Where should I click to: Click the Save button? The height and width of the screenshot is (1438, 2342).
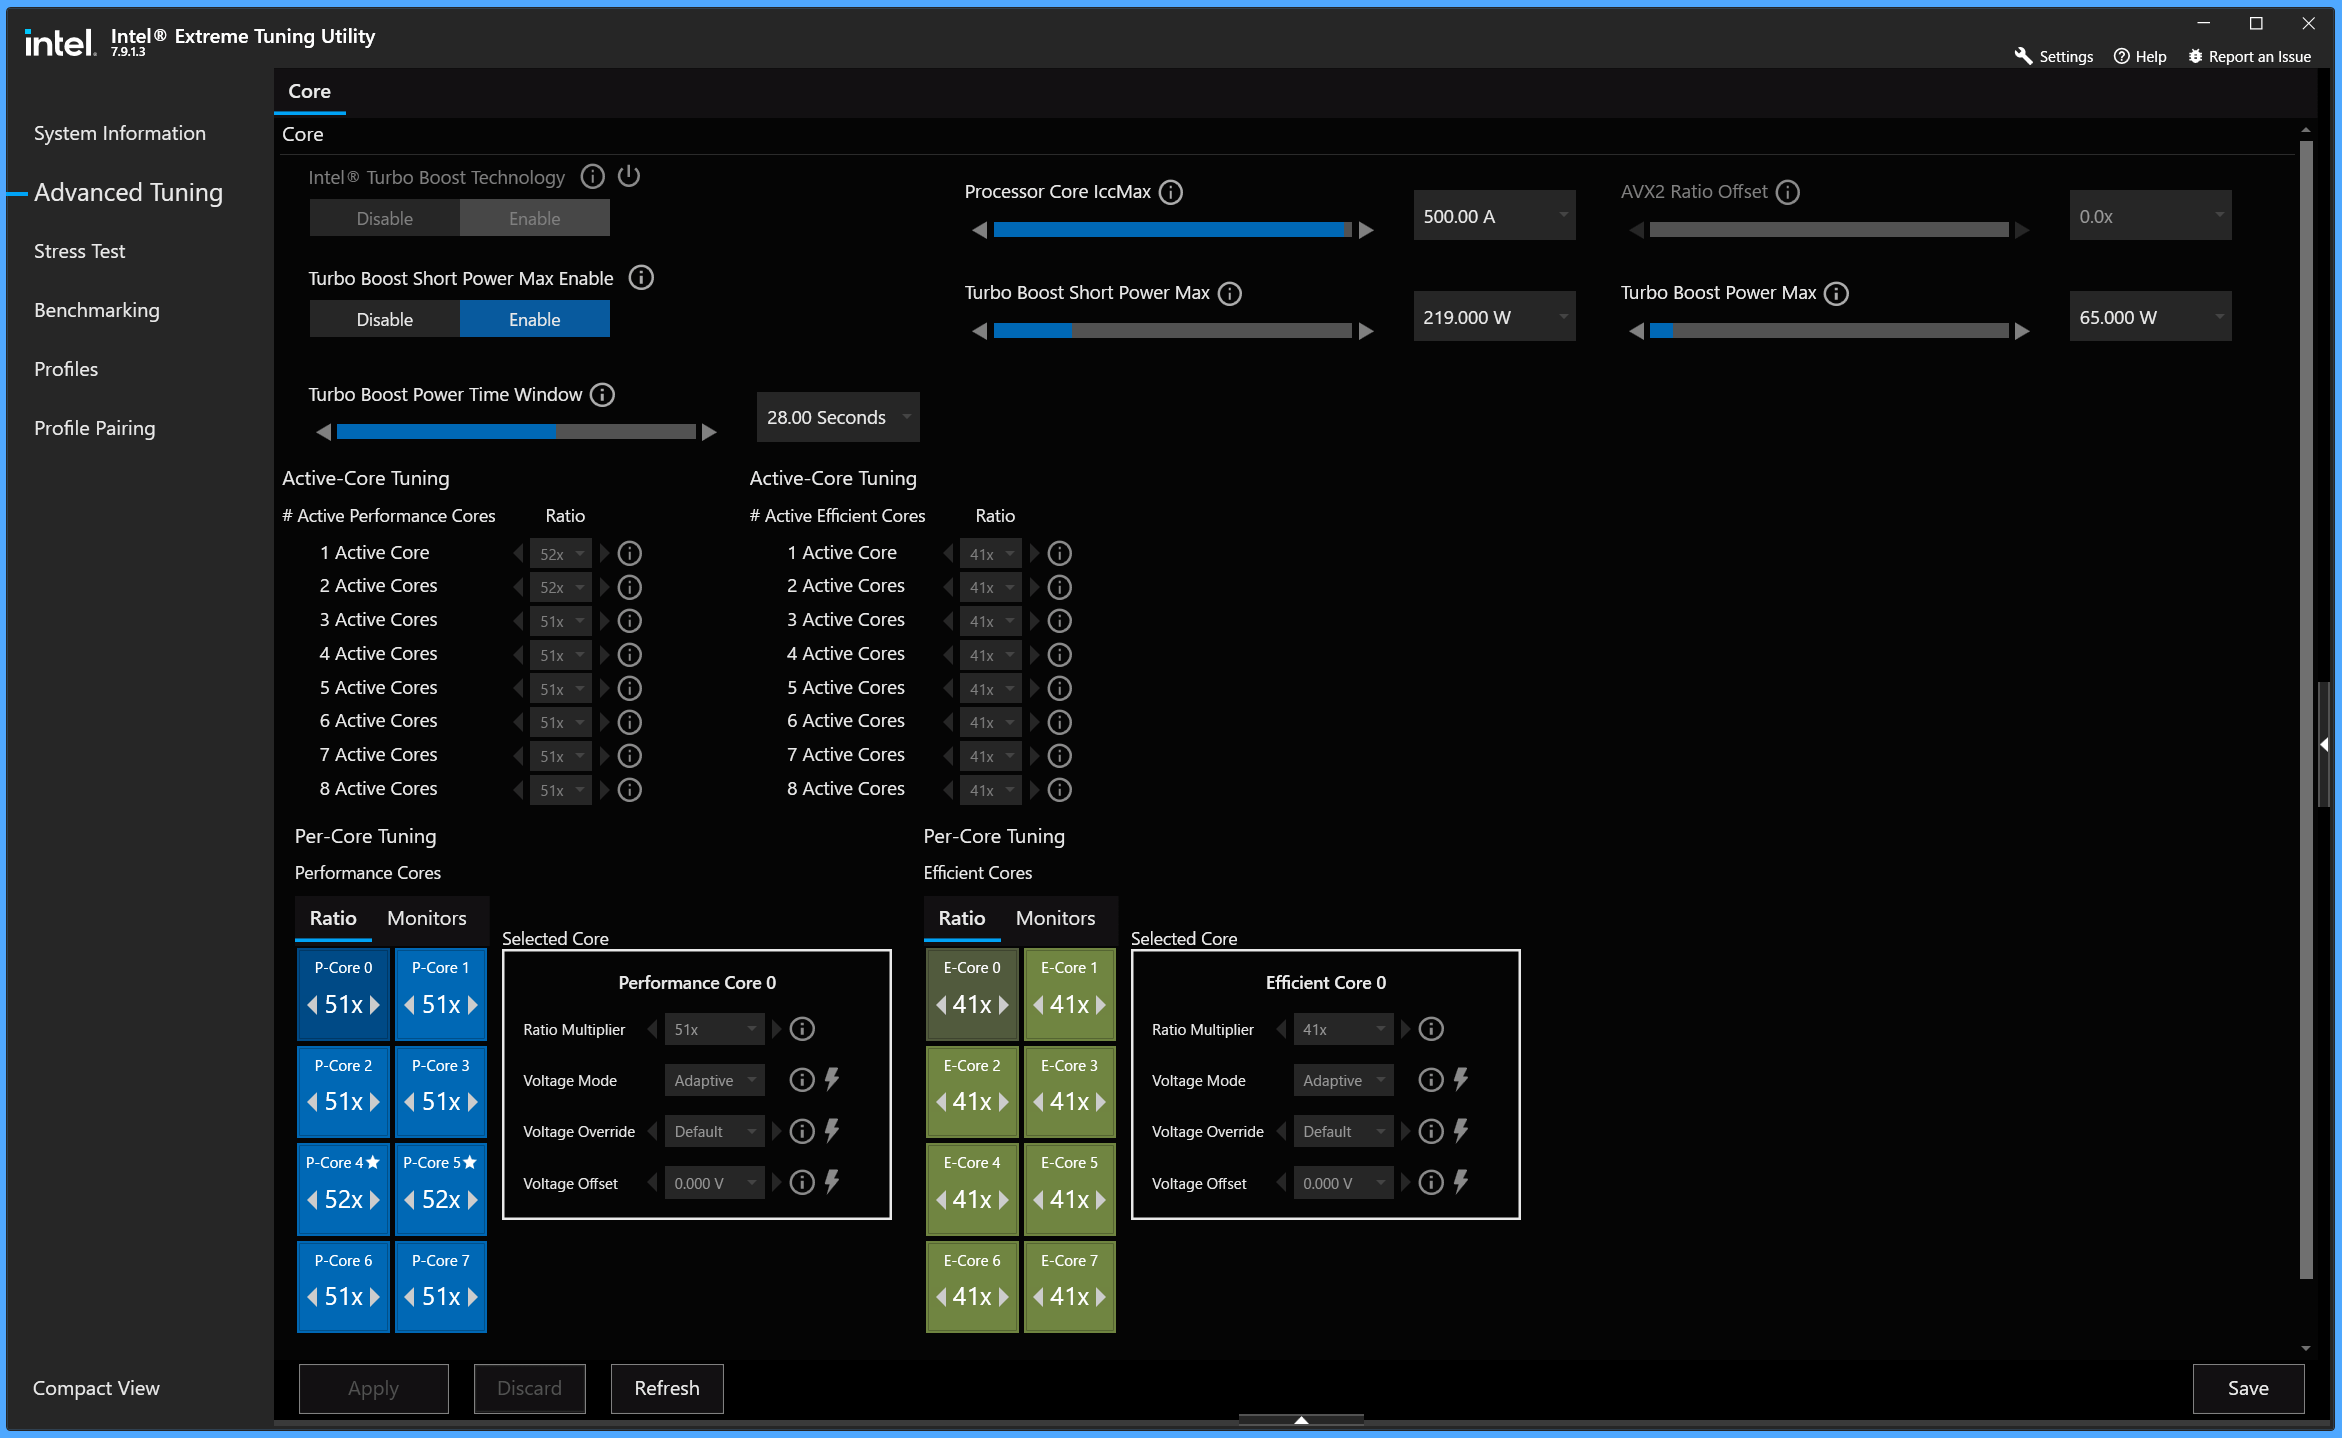(x=2248, y=1388)
